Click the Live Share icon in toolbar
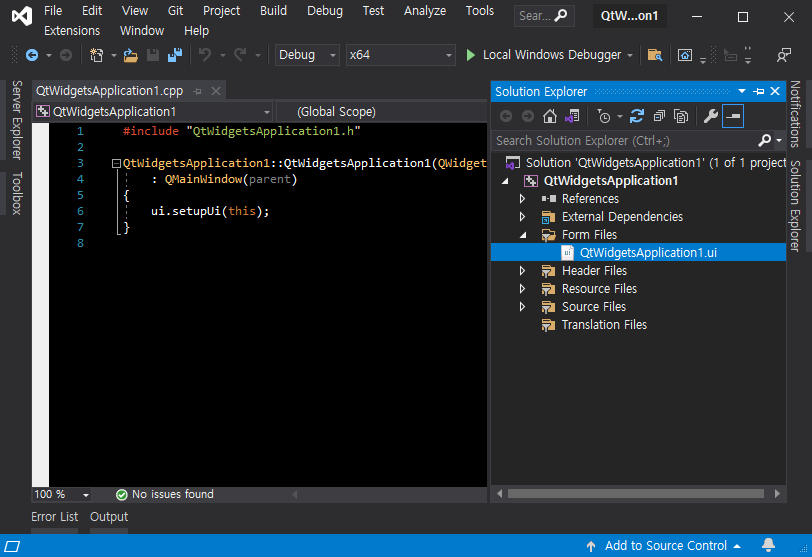This screenshot has width=812, height=557. pyautogui.click(x=784, y=55)
